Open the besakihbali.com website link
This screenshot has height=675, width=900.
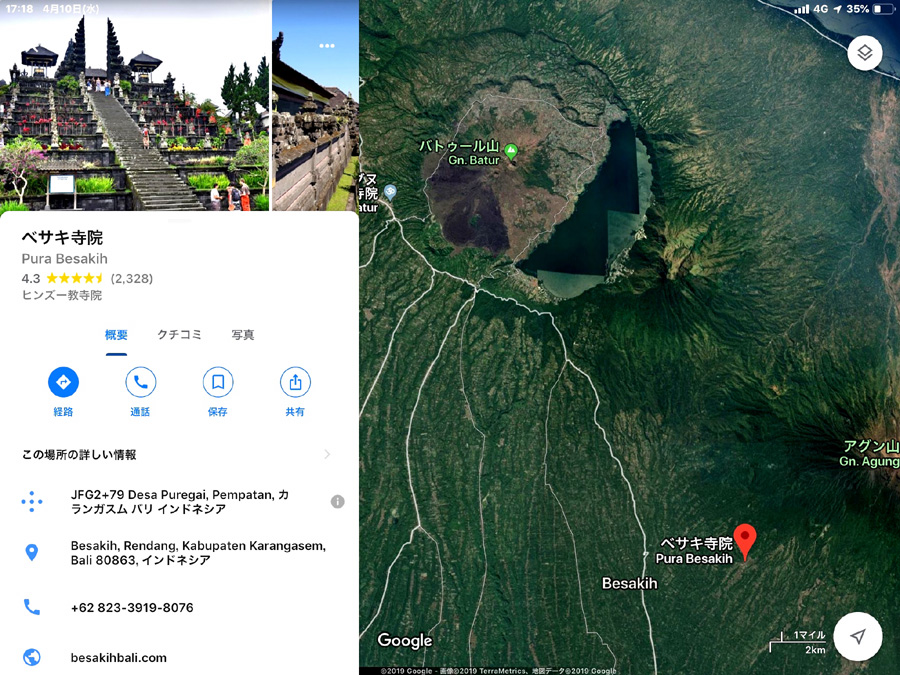[119, 658]
